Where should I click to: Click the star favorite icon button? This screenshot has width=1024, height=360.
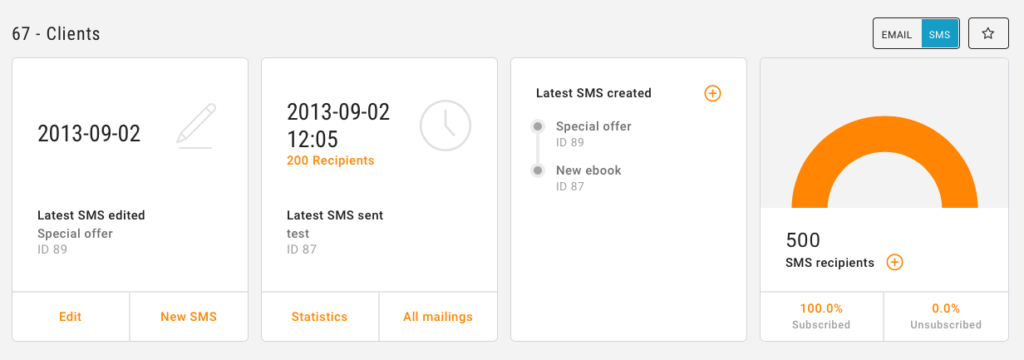(988, 33)
